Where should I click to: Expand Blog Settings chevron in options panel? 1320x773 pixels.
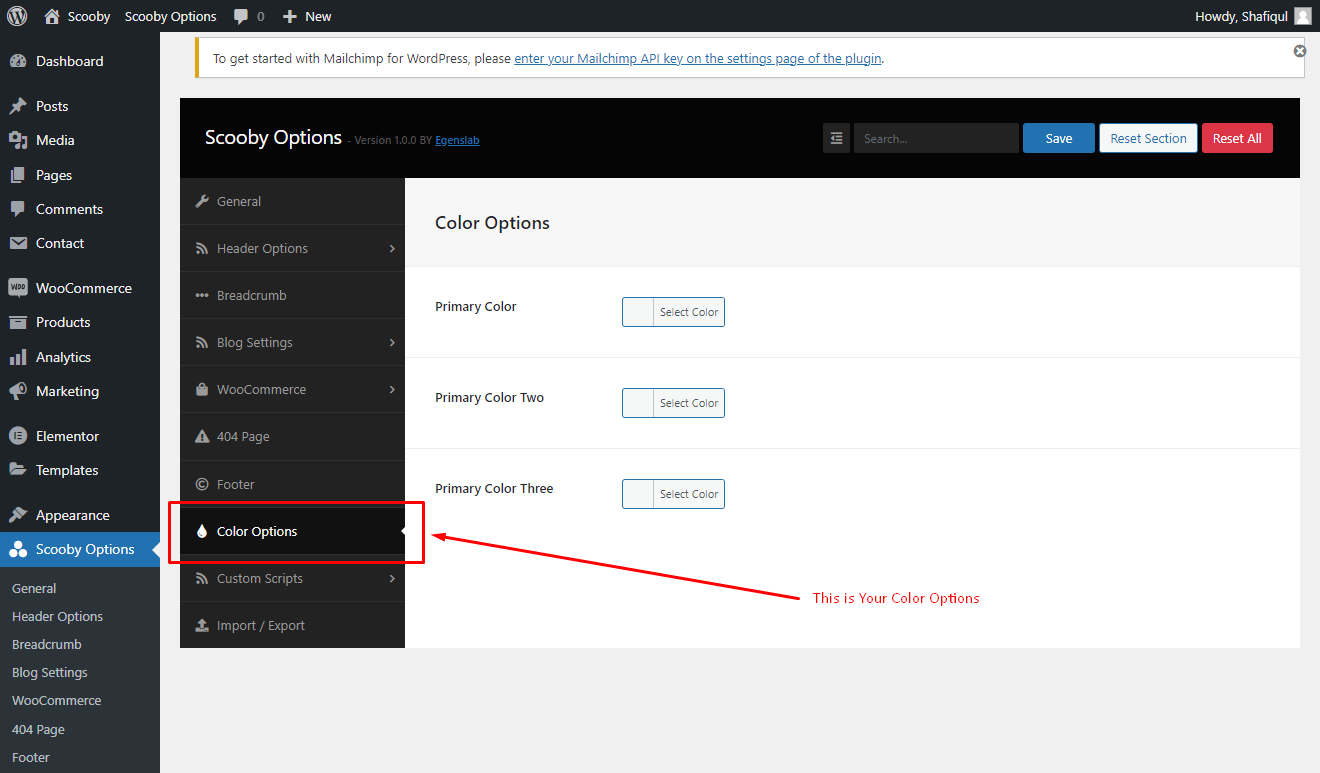pos(392,342)
